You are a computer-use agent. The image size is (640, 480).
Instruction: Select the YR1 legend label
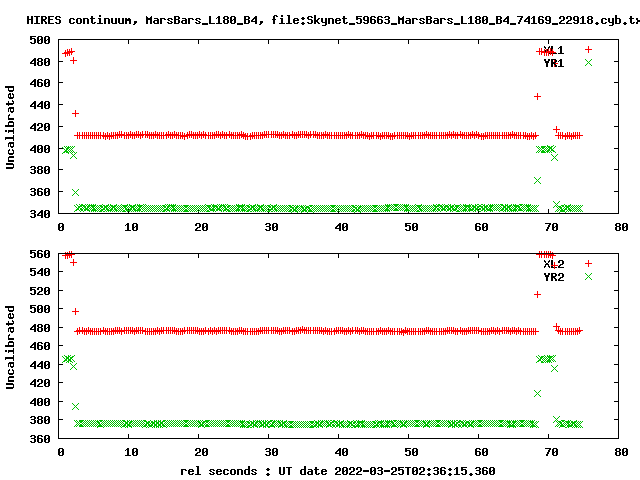click(x=554, y=63)
